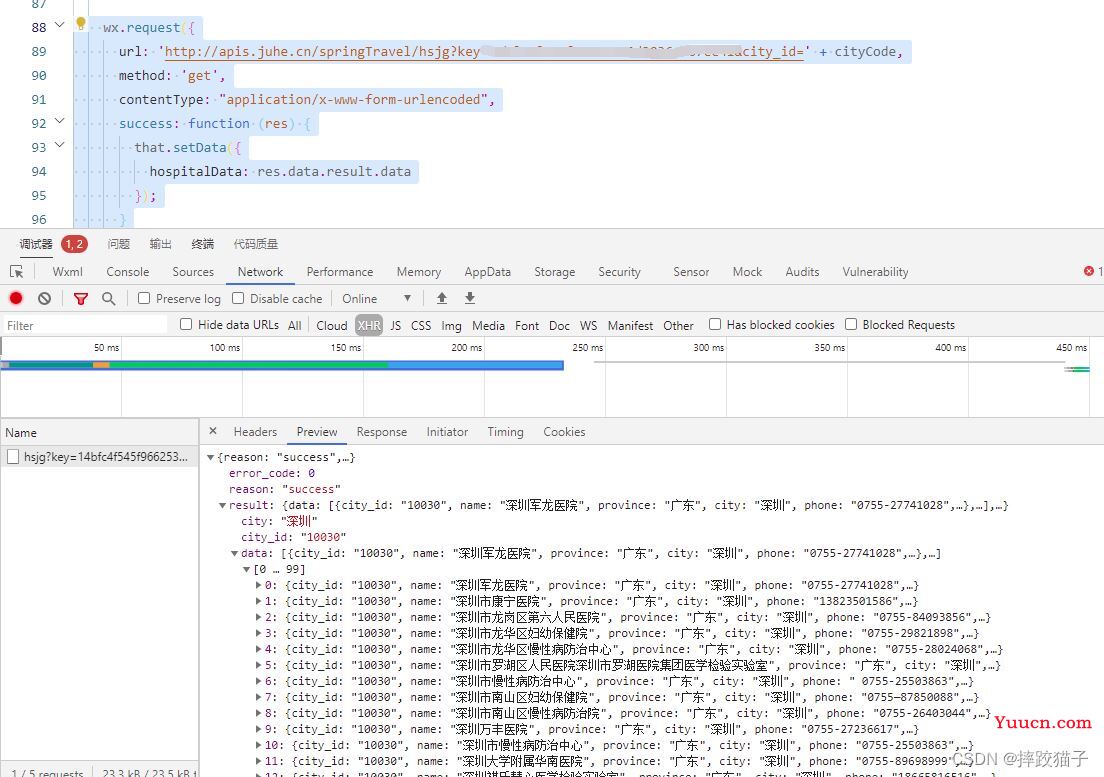Viewport: 1104px width, 777px height.
Task: Select the WS request type filter
Action: 588,325
